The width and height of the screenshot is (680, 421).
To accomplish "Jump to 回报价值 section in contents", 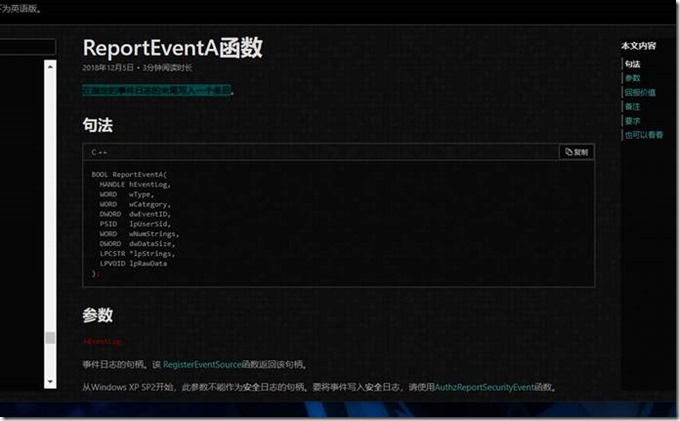I will pos(640,92).
